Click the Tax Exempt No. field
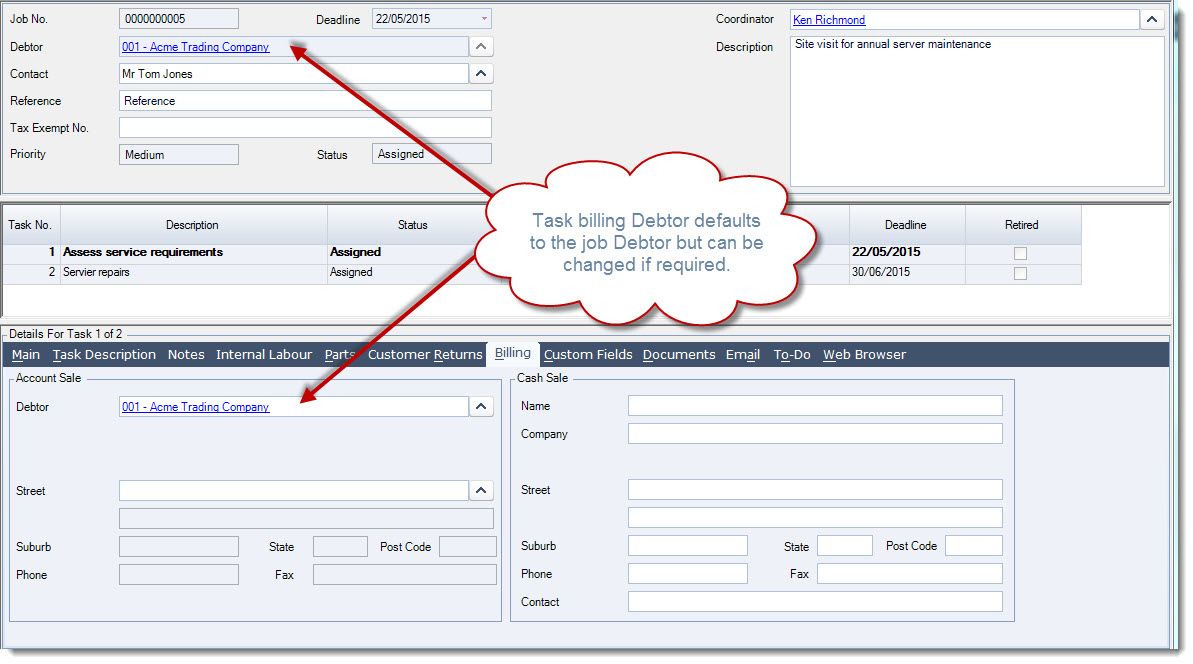The width and height of the screenshot is (1193, 664). (x=305, y=128)
